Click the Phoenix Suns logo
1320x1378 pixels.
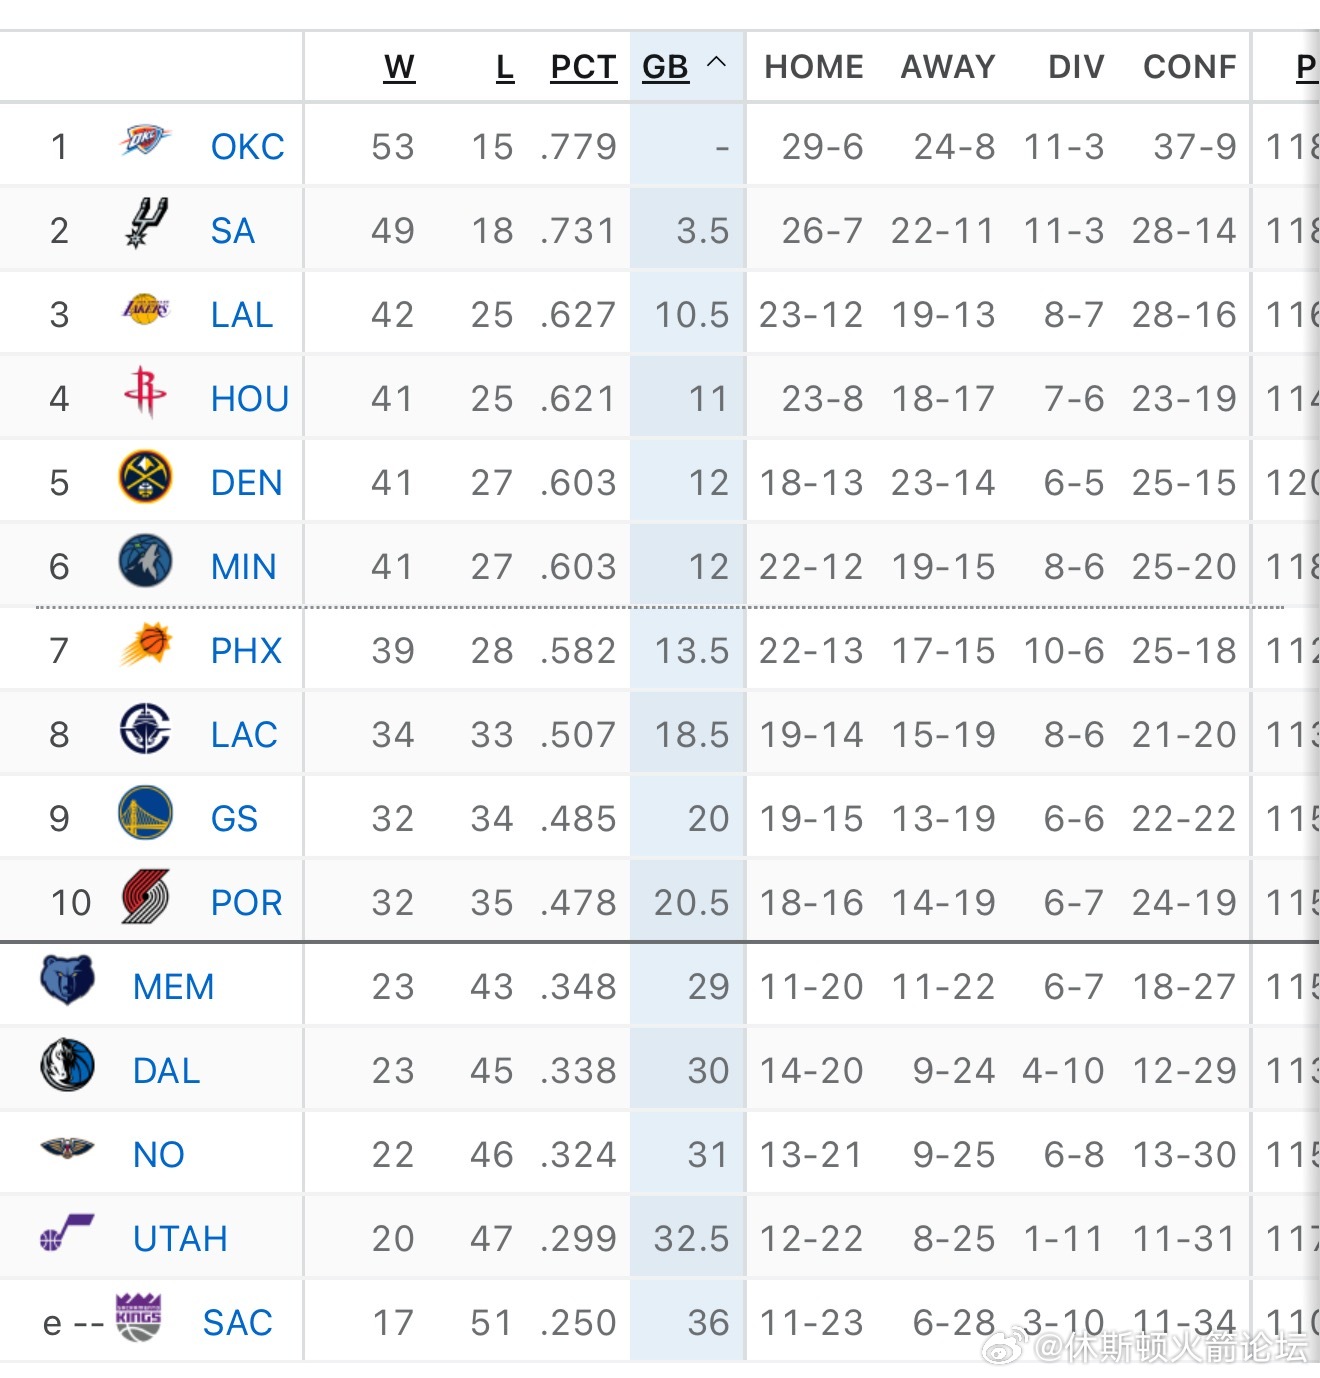145,645
